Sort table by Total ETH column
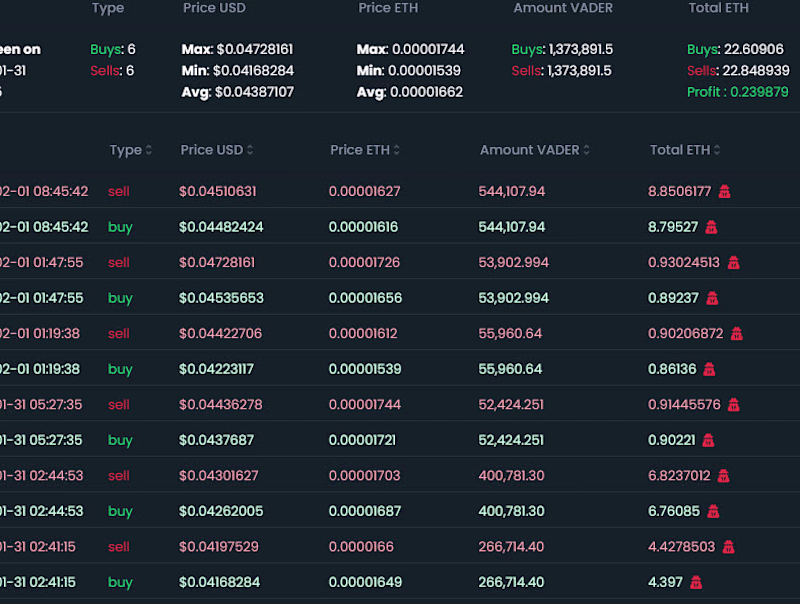 tap(685, 150)
